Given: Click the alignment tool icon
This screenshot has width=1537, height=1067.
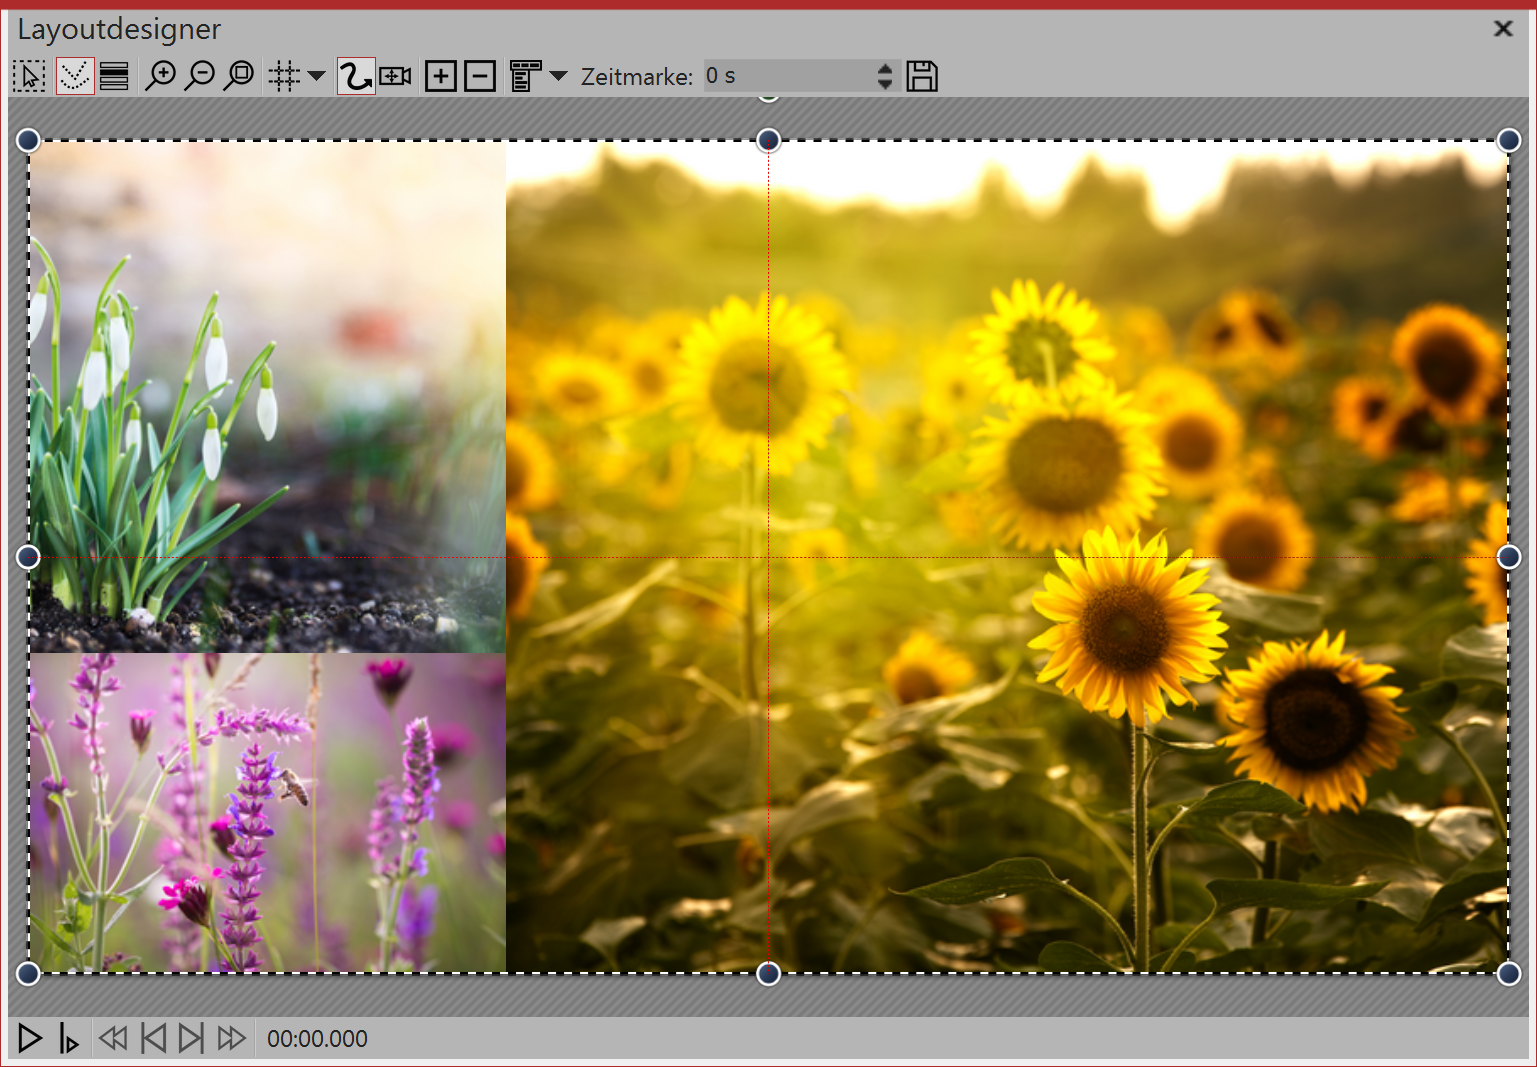Looking at the screenshot, I should [x=525, y=76].
